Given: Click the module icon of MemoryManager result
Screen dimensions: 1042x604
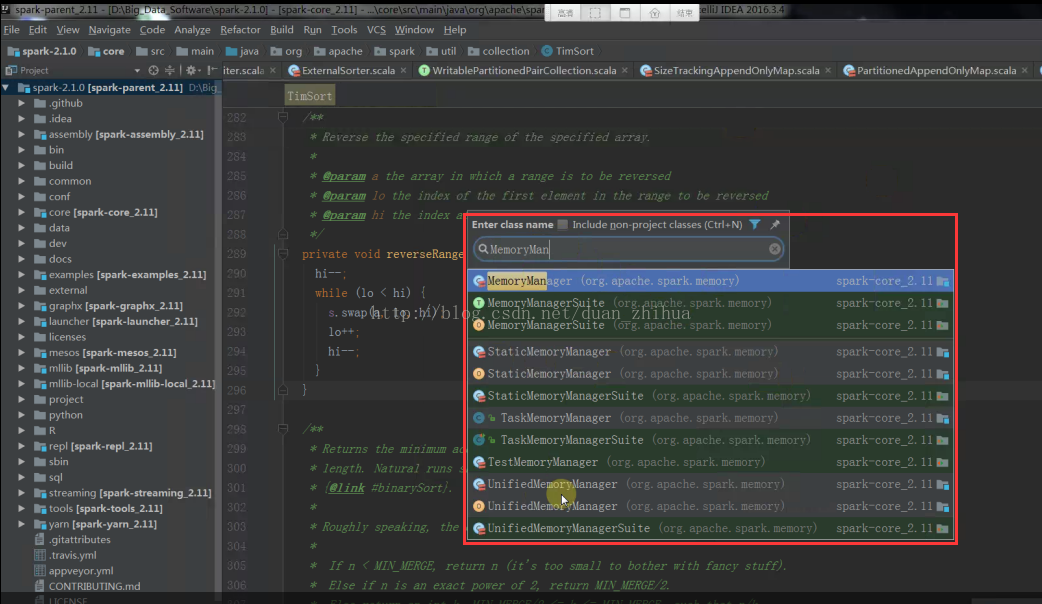Looking at the screenshot, I should click(943, 281).
